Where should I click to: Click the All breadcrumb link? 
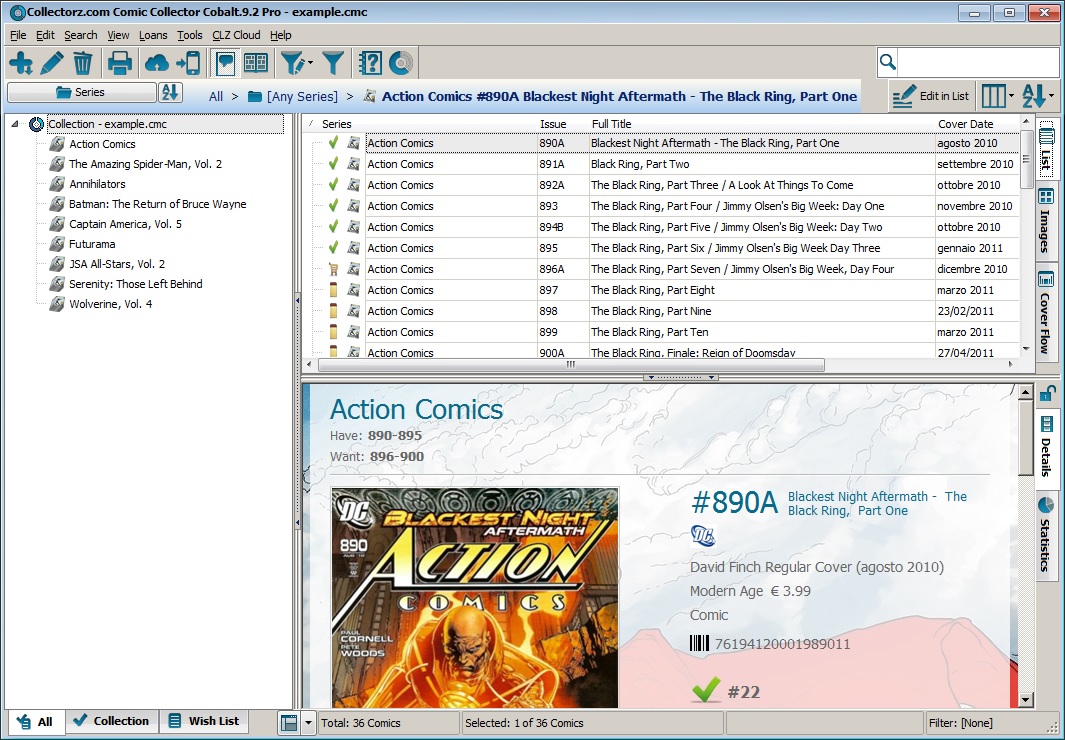216,96
